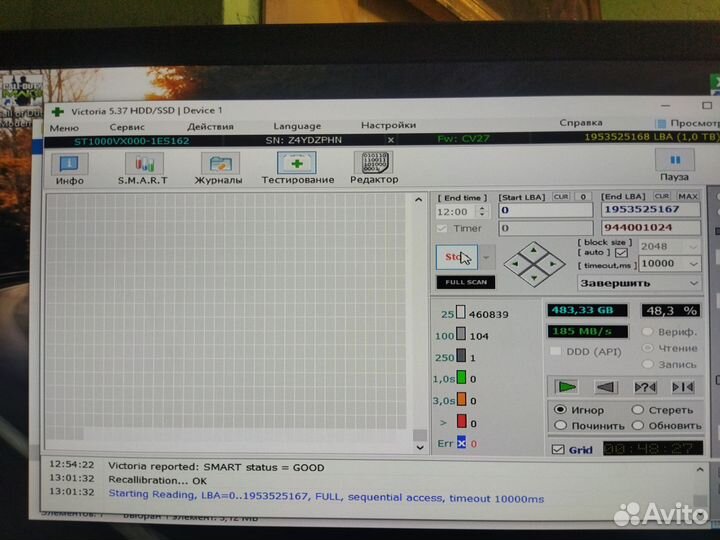720x540 pixels.
Task: Select the Обновить radio button
Action: 637,426
